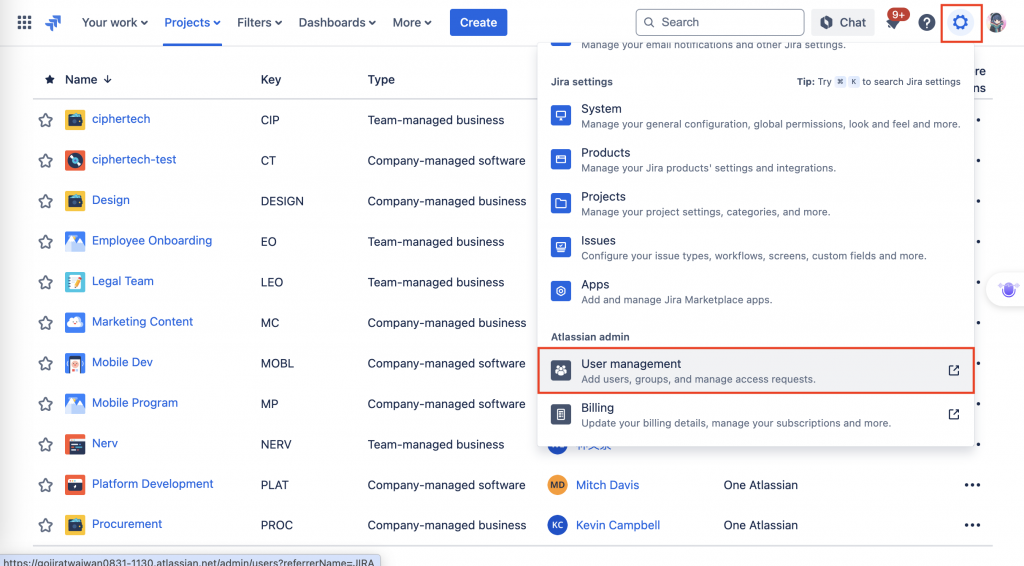Viewport: 1024px width, 566px height.
Task: Click the Apps settings target icon
Action: tap(561, 291)
